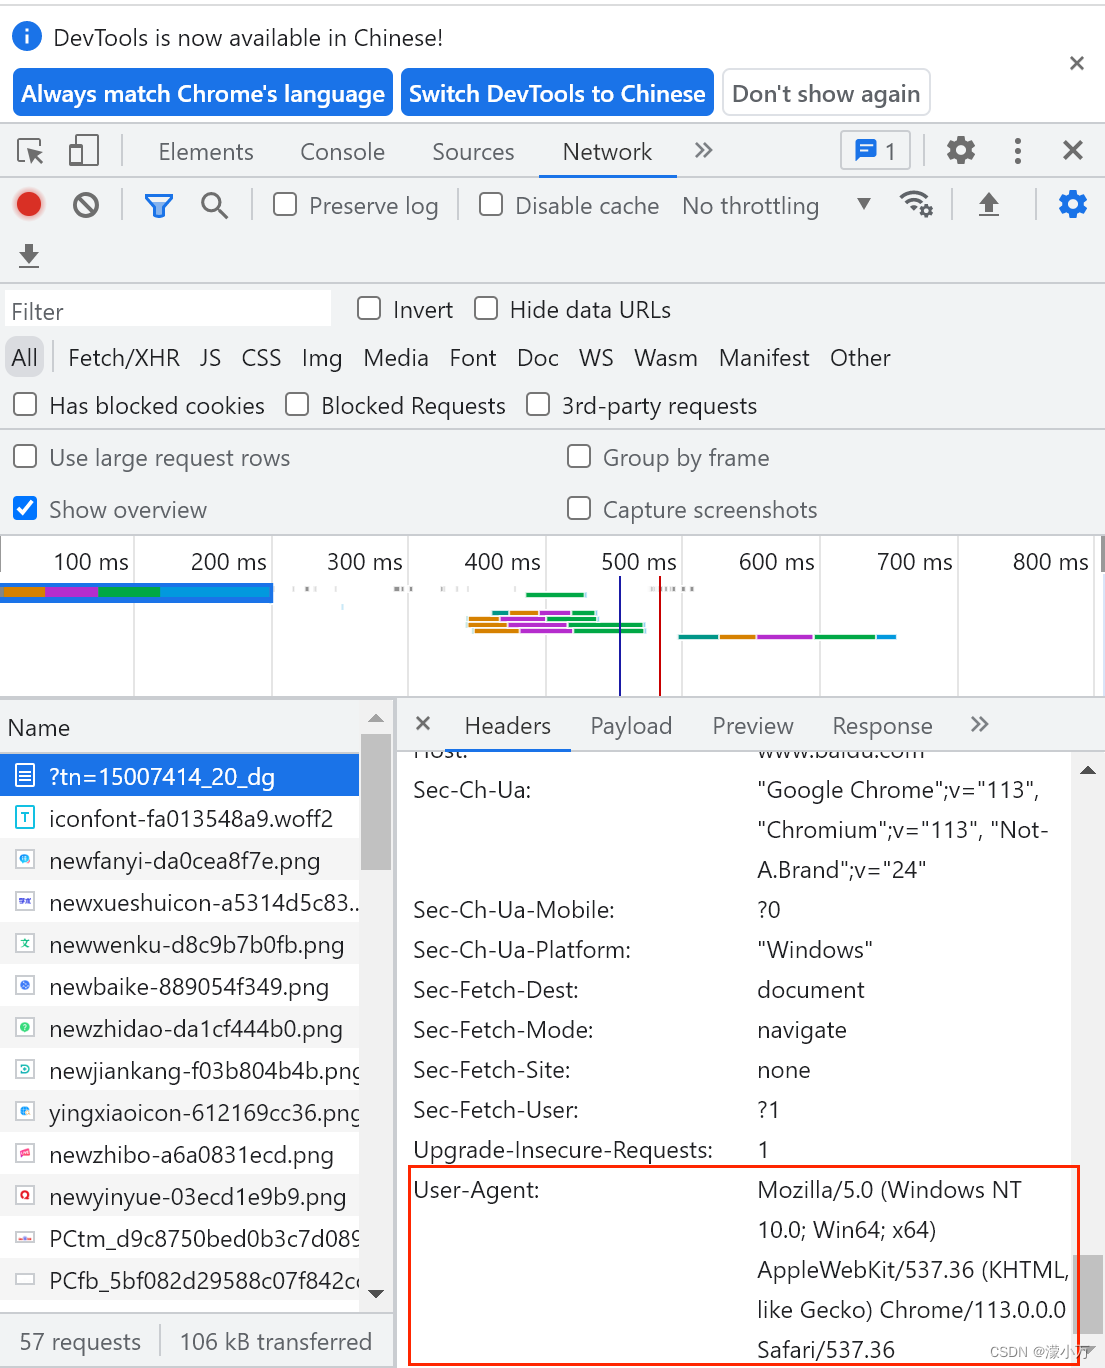
Task: Clear the network log icon
Action: pyautogui.click(x=86, y=205)
